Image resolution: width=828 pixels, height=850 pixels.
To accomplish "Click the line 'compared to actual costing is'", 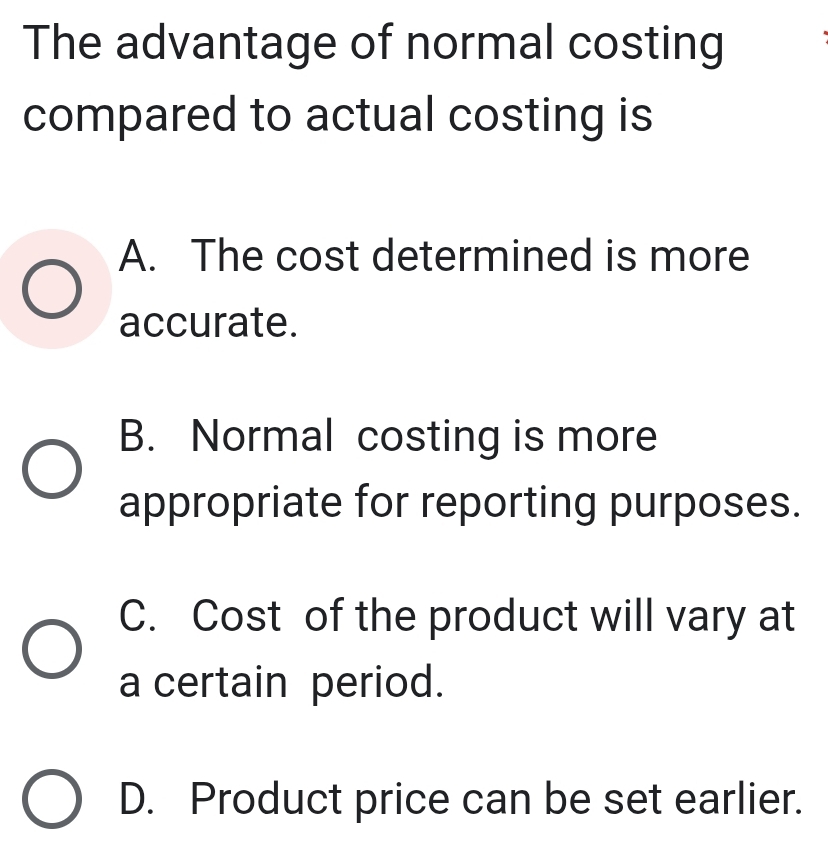I will point(338,116).
